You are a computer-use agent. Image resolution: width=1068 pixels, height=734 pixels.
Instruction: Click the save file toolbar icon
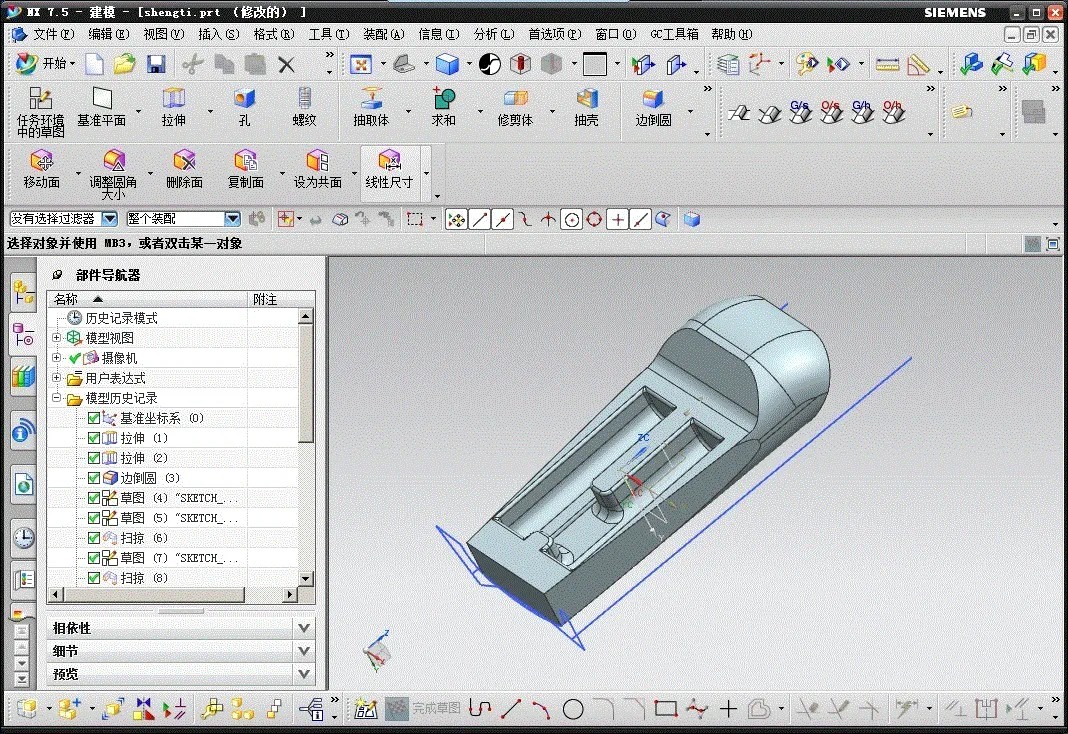[156, 64]
